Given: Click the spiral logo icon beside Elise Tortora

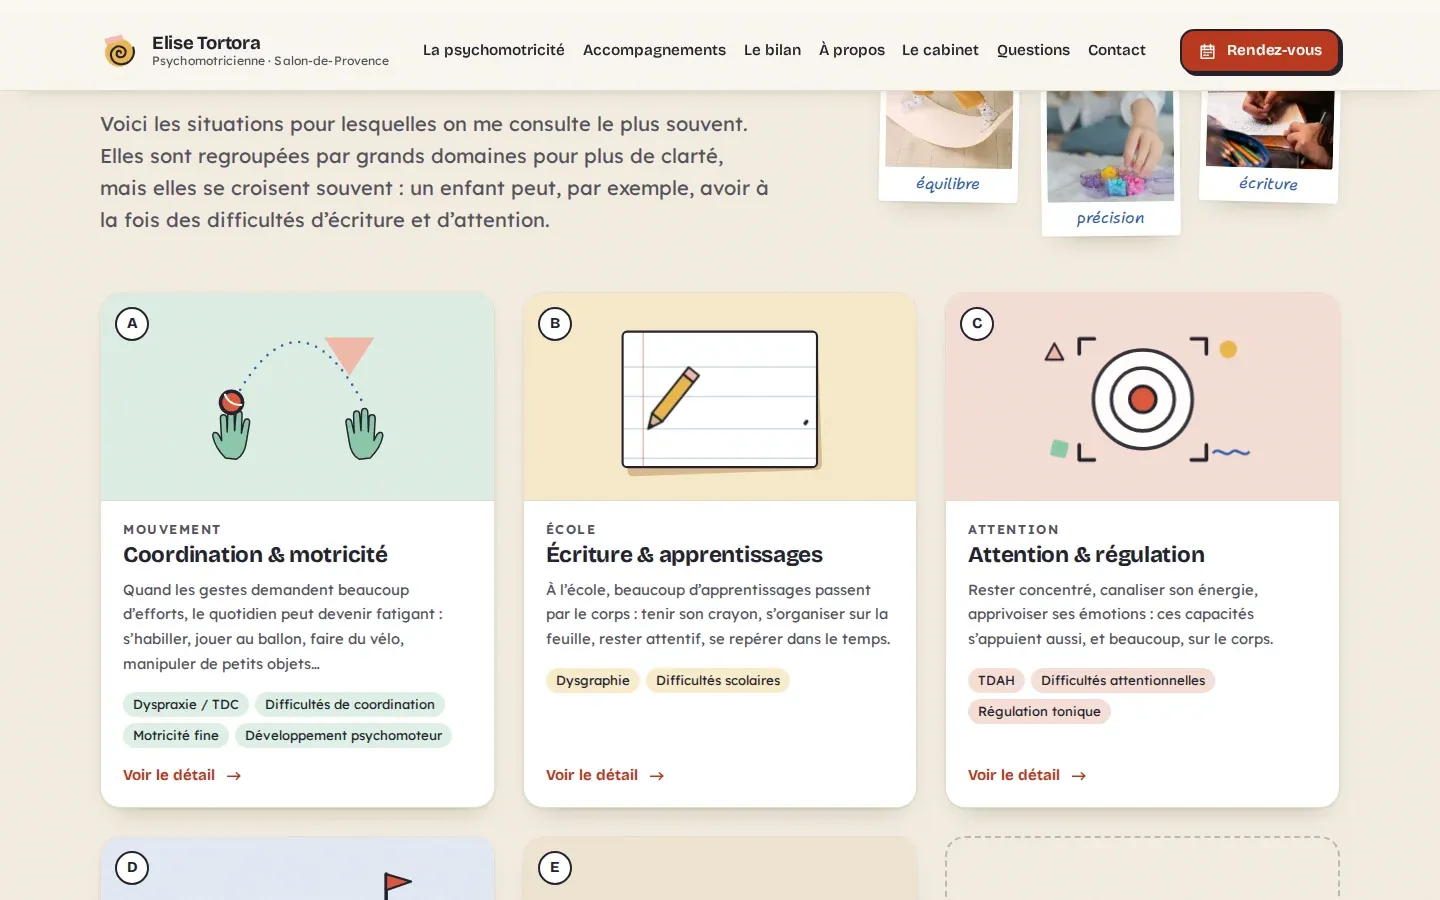Looking at the screenshot, I should [x=120, y=50].
